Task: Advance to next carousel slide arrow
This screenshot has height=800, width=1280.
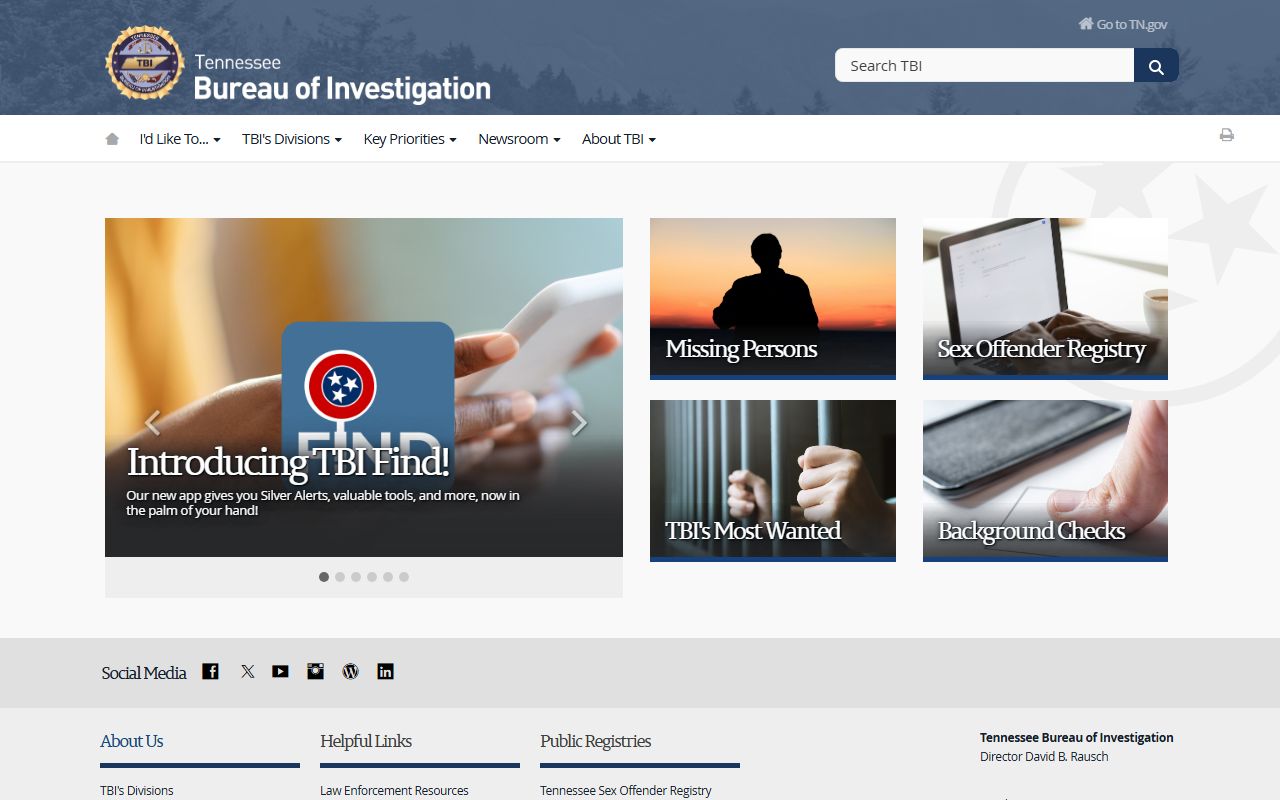Action: (578, 423)
